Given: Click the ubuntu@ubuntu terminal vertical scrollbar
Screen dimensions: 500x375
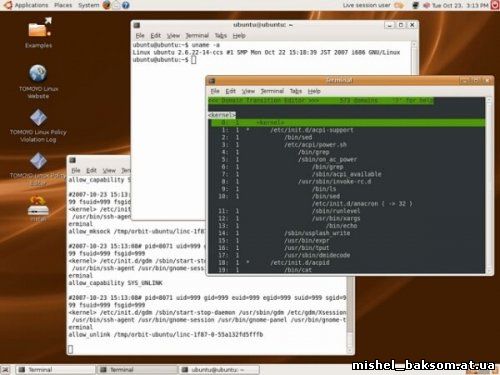Looking at the screenshot, I should [414, 58].
